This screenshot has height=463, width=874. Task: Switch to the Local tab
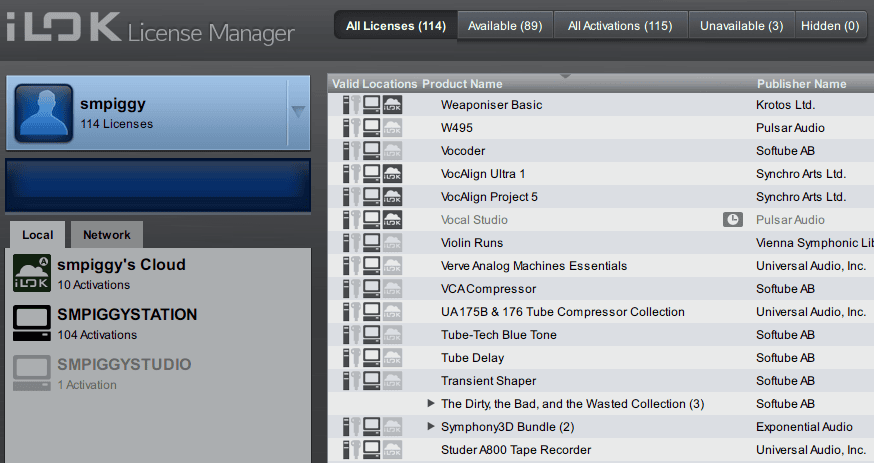(x=38, y=235)
